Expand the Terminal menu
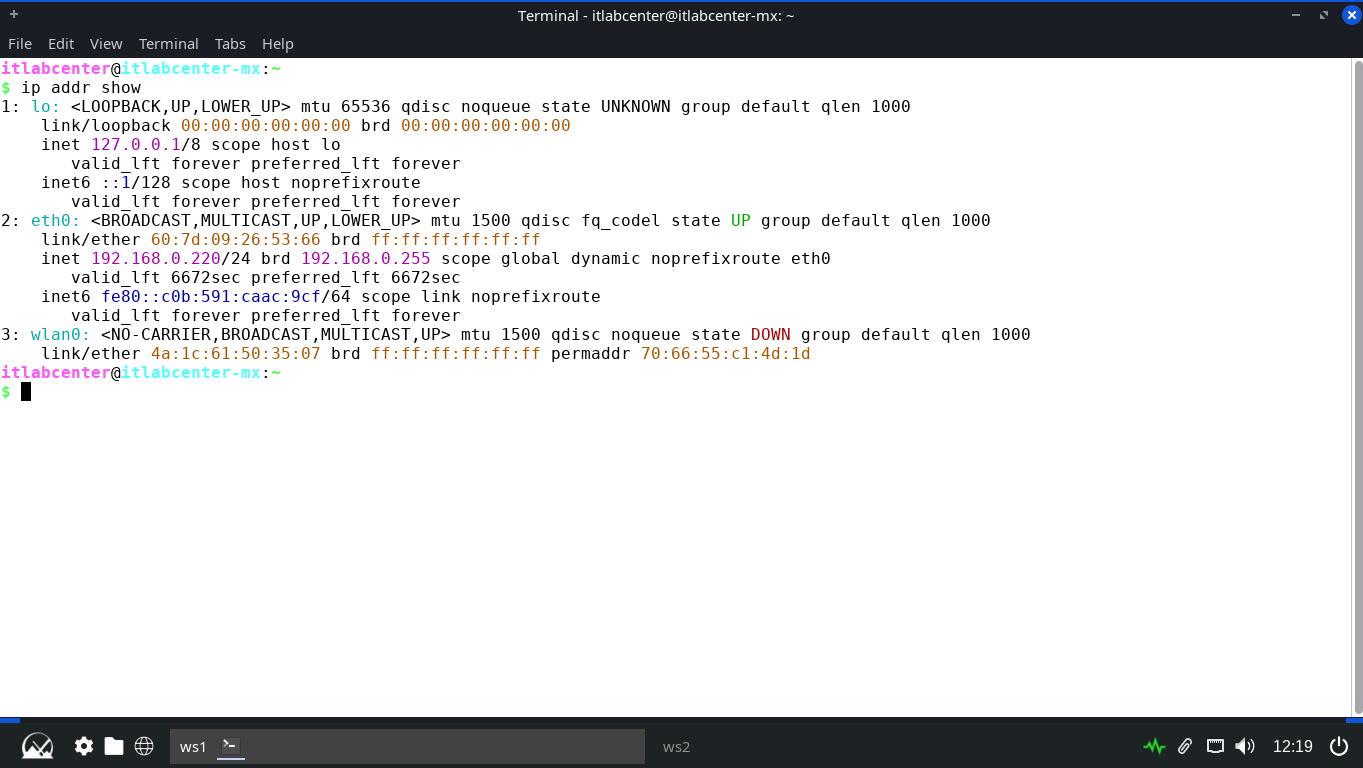The height and width of the screenshot is (768, 1363). tap(168, 44)
